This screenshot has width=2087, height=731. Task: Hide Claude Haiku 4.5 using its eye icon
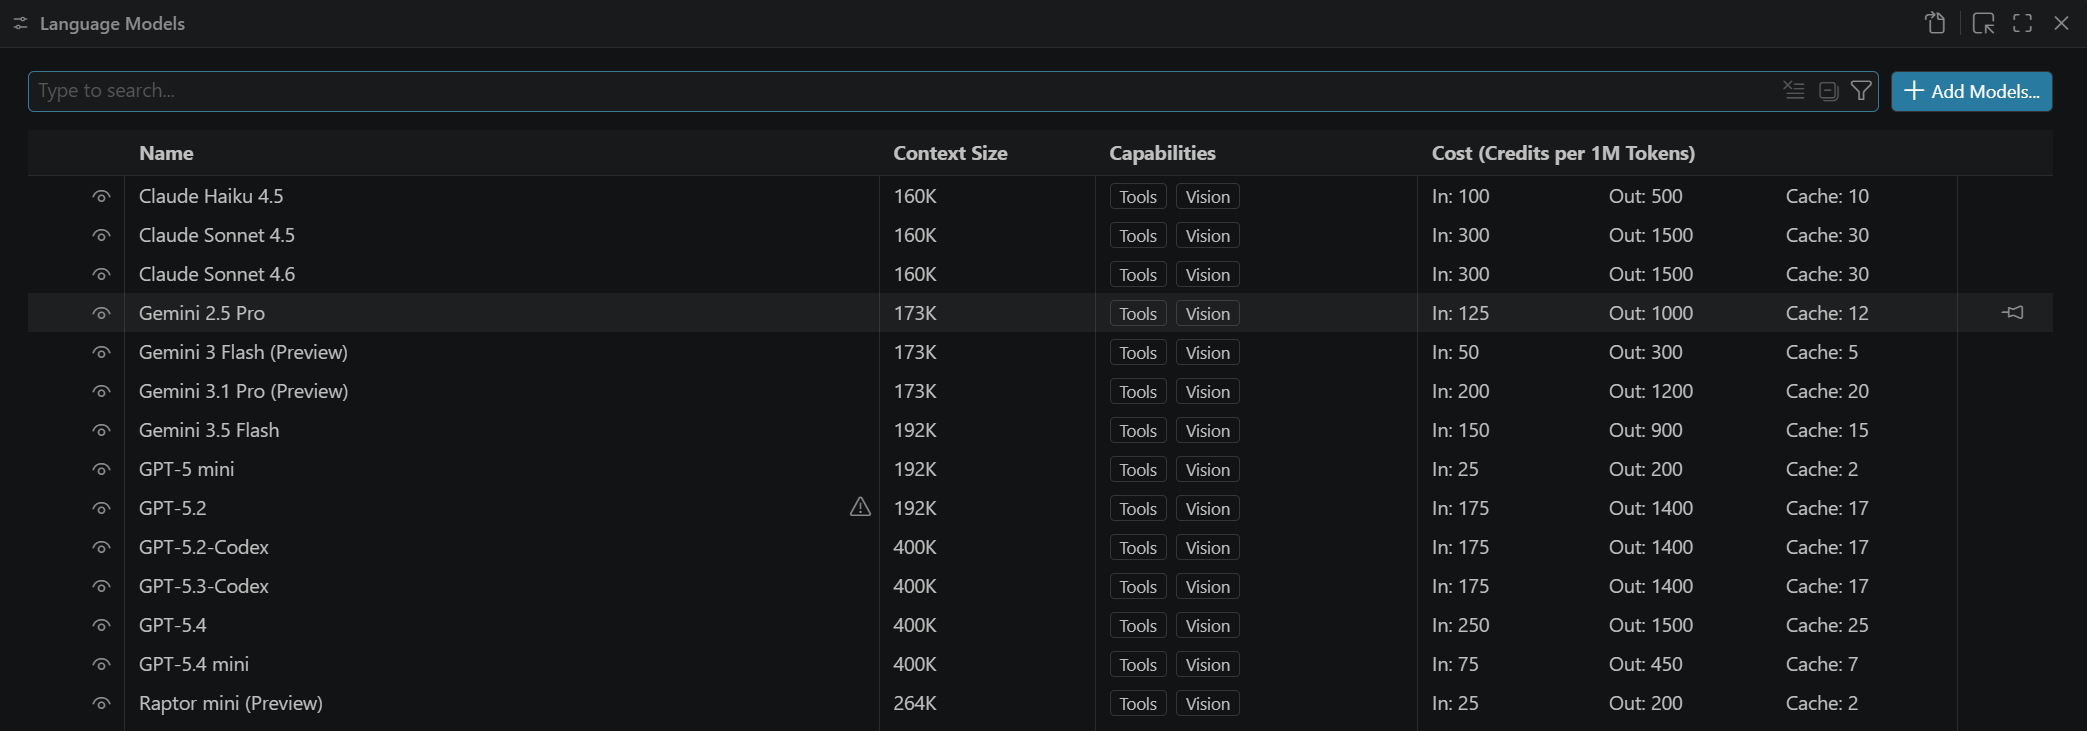[x=101, y=196]
